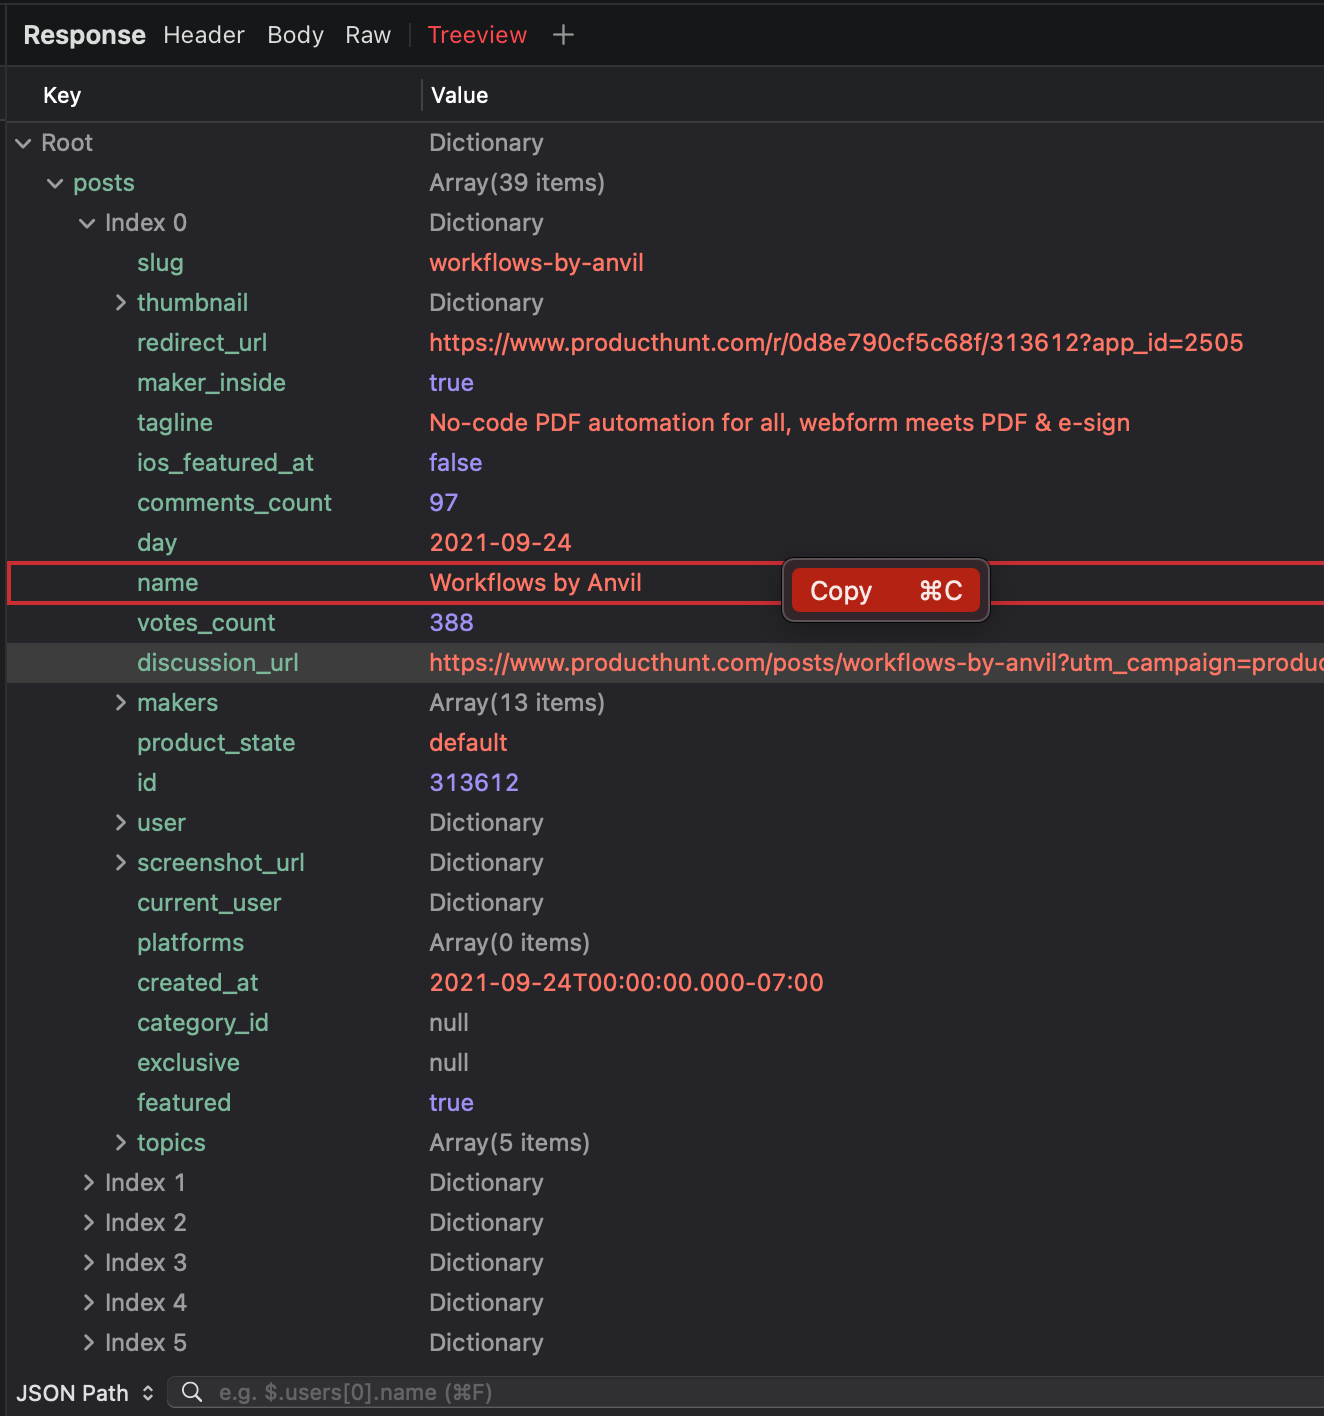Collapse the posts array

(x=55, y=183)
